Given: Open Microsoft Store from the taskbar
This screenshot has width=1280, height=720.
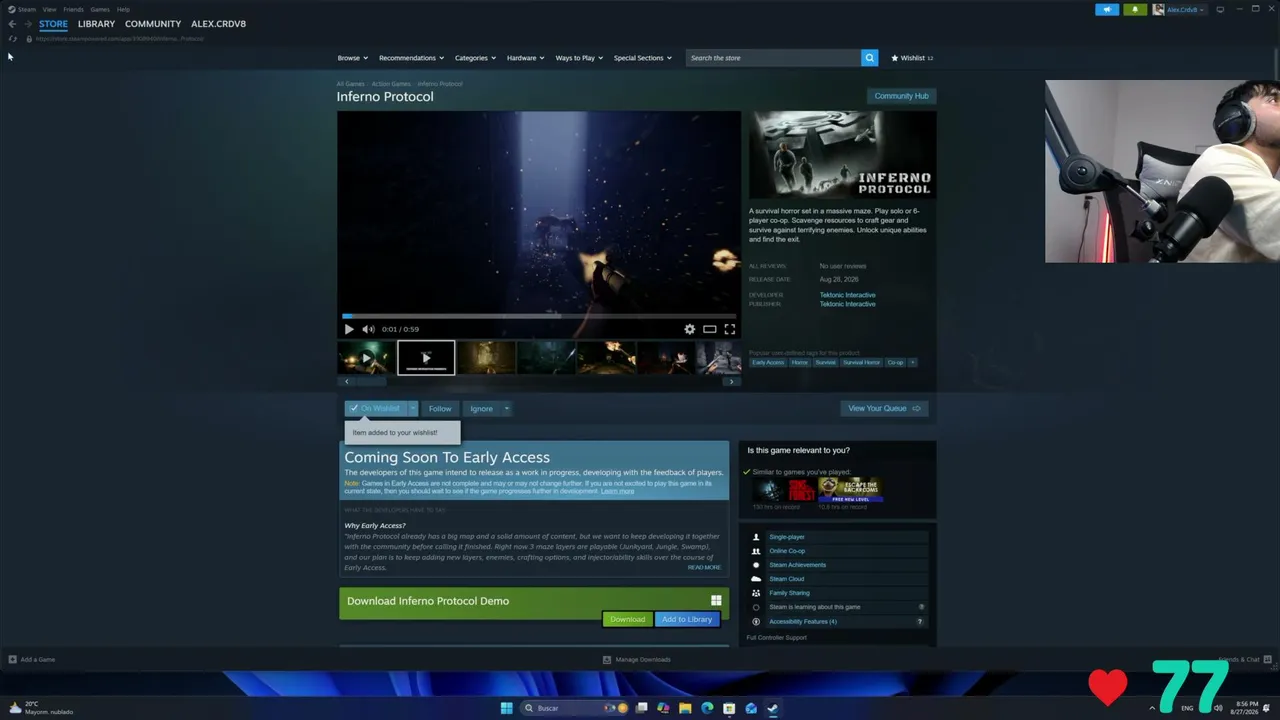Looking at the screenshot, I should 729,708.
